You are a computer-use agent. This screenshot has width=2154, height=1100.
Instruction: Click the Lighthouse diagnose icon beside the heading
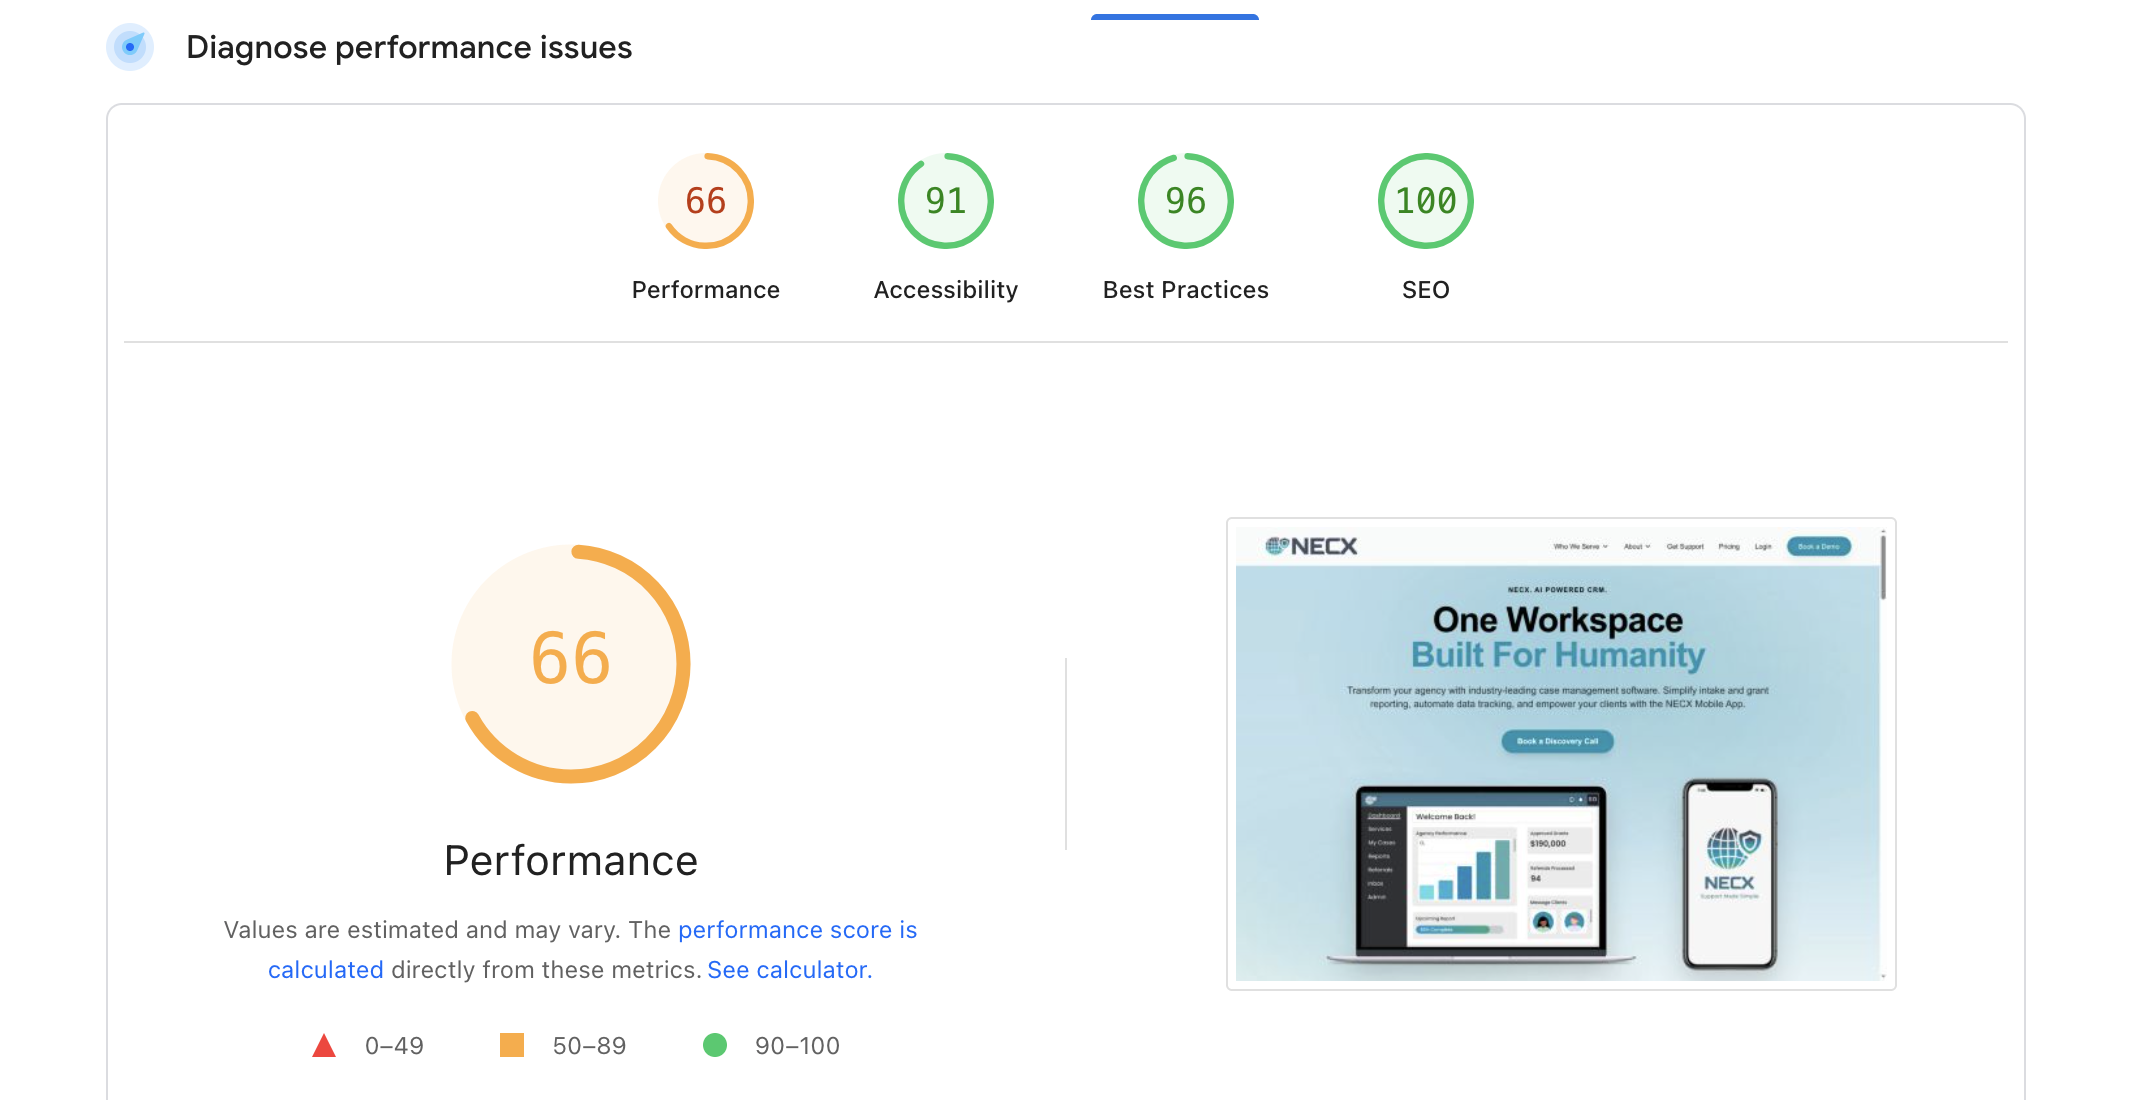[130, 47]
